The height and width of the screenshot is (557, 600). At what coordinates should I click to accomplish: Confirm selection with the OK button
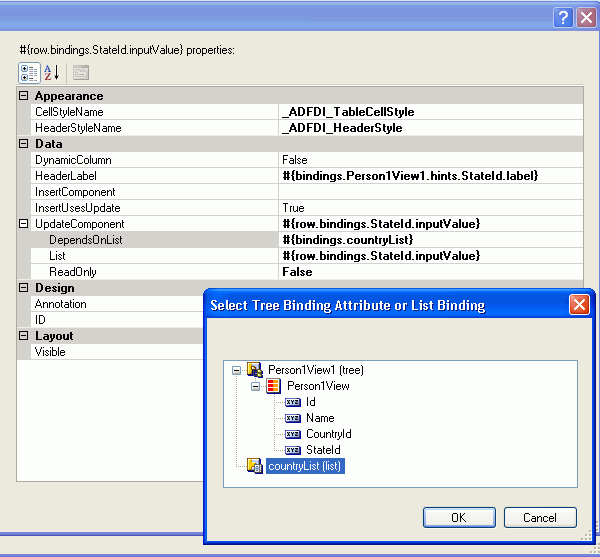459,518
